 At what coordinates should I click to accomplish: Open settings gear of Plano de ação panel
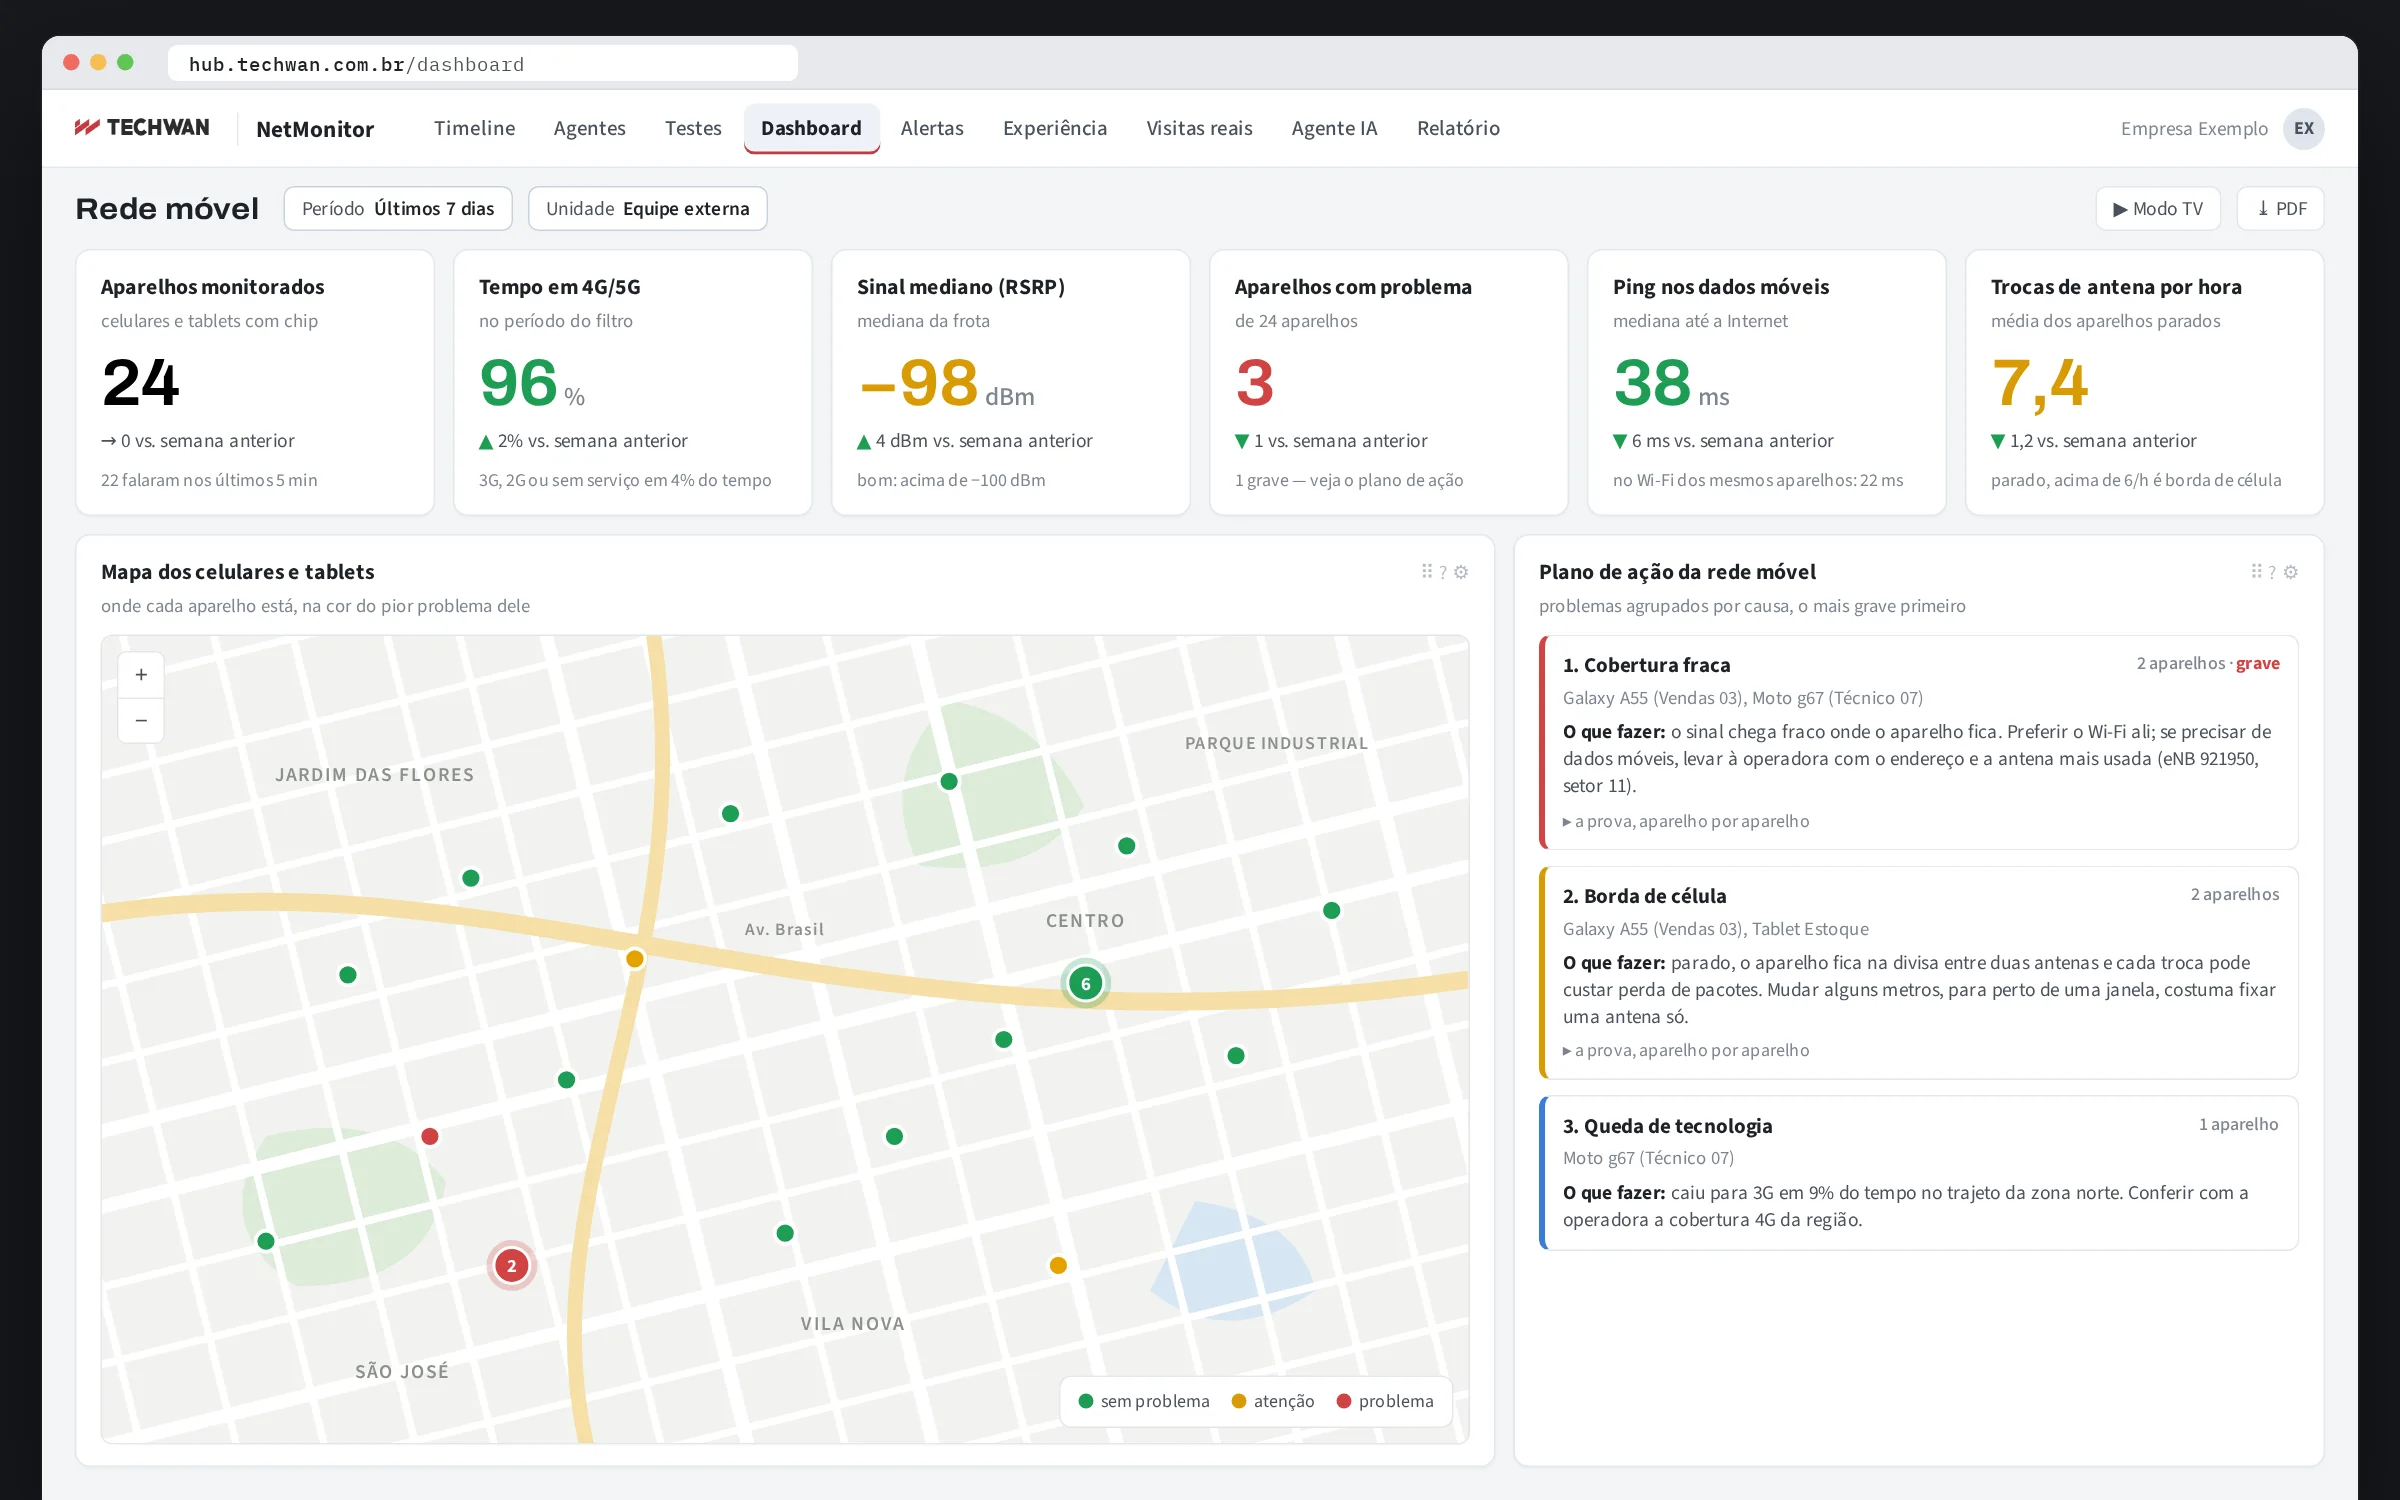(2291, 572)
